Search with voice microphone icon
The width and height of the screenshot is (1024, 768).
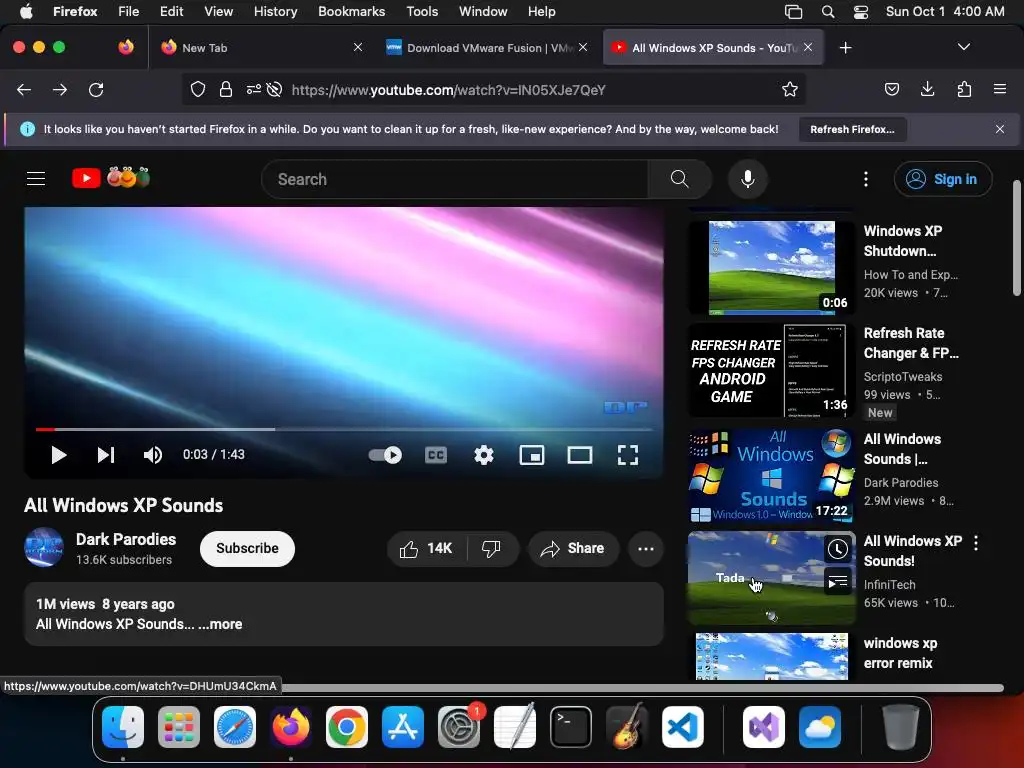748,179
